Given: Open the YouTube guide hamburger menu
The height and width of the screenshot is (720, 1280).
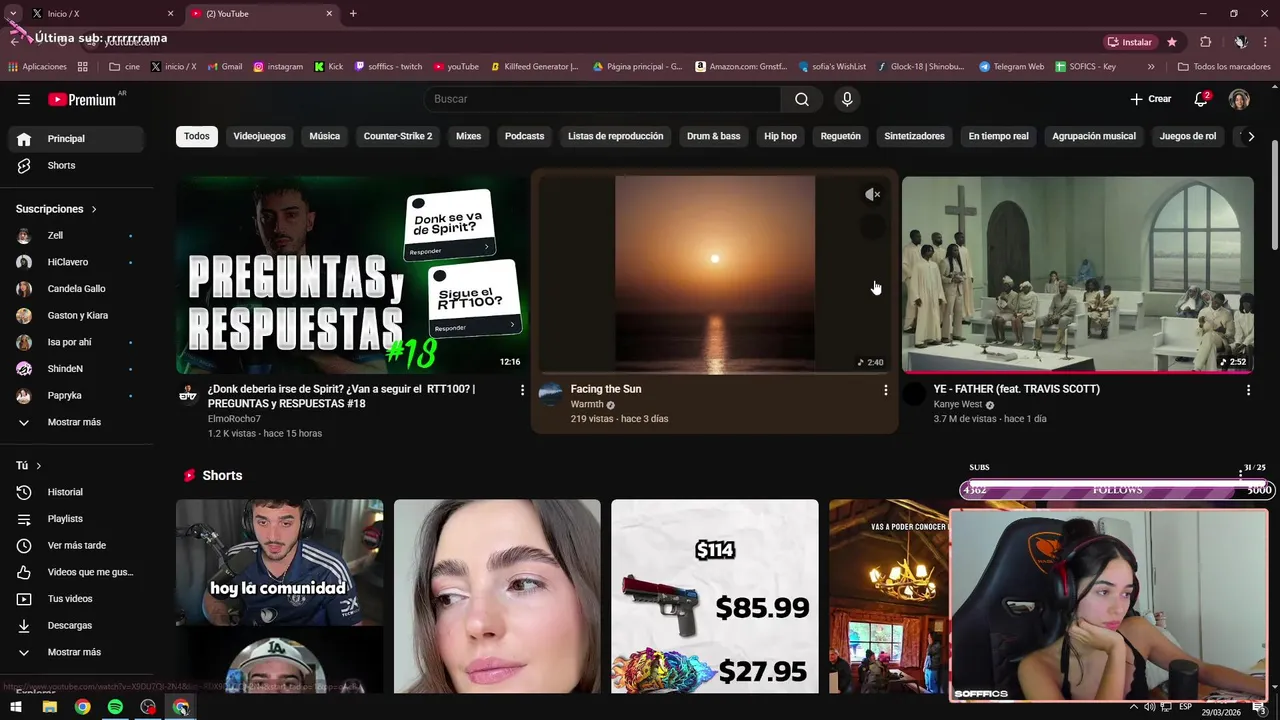Looking at the screenshot, I should tap(24, 99).
